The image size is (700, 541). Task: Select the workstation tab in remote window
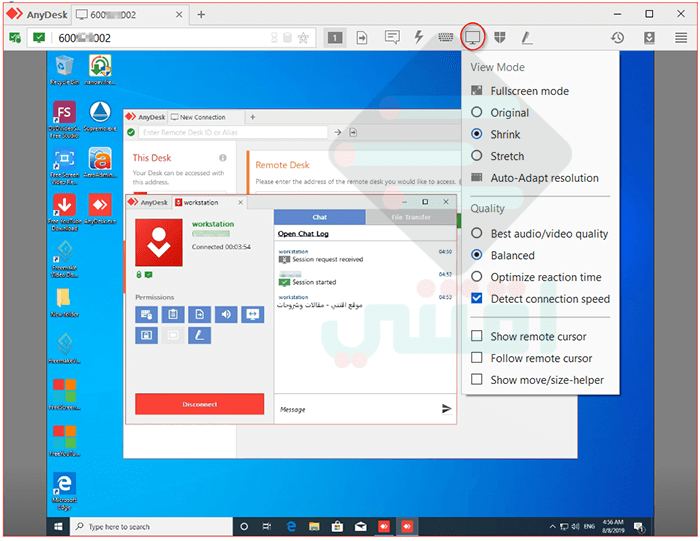(209, 202)
